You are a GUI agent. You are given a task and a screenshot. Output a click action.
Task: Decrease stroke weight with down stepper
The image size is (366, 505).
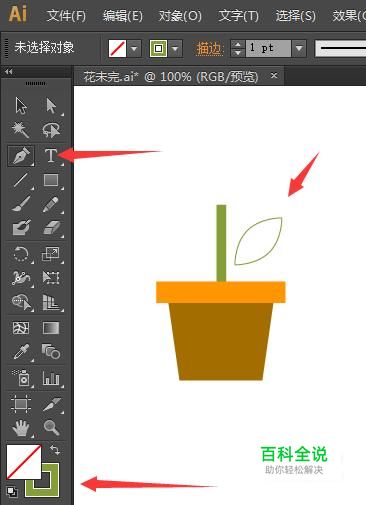[238, 53]
